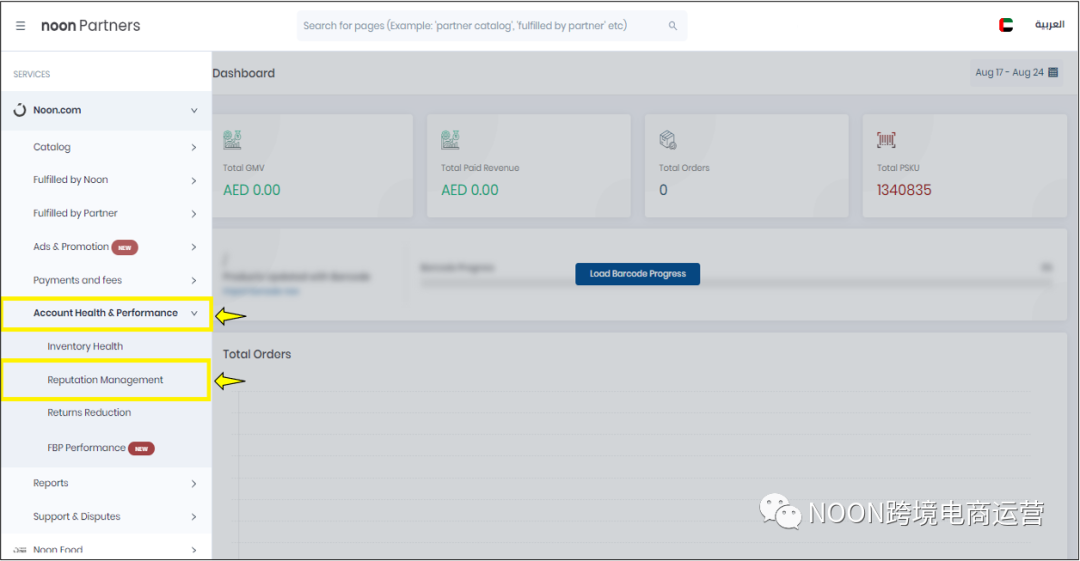The width and height of the screenshot is (1080, 561).
Task: Click the noon Partners logo
Action: point(90,26)
